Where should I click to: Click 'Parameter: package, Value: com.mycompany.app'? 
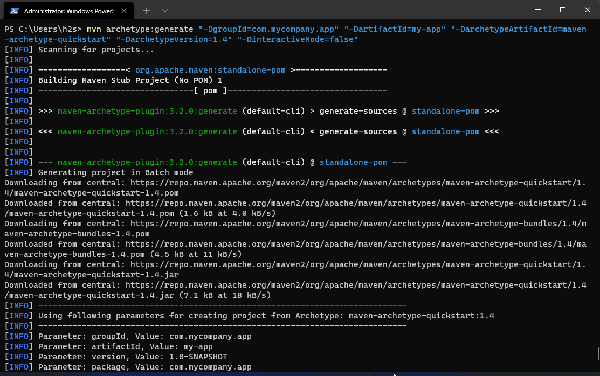[145, 367]
